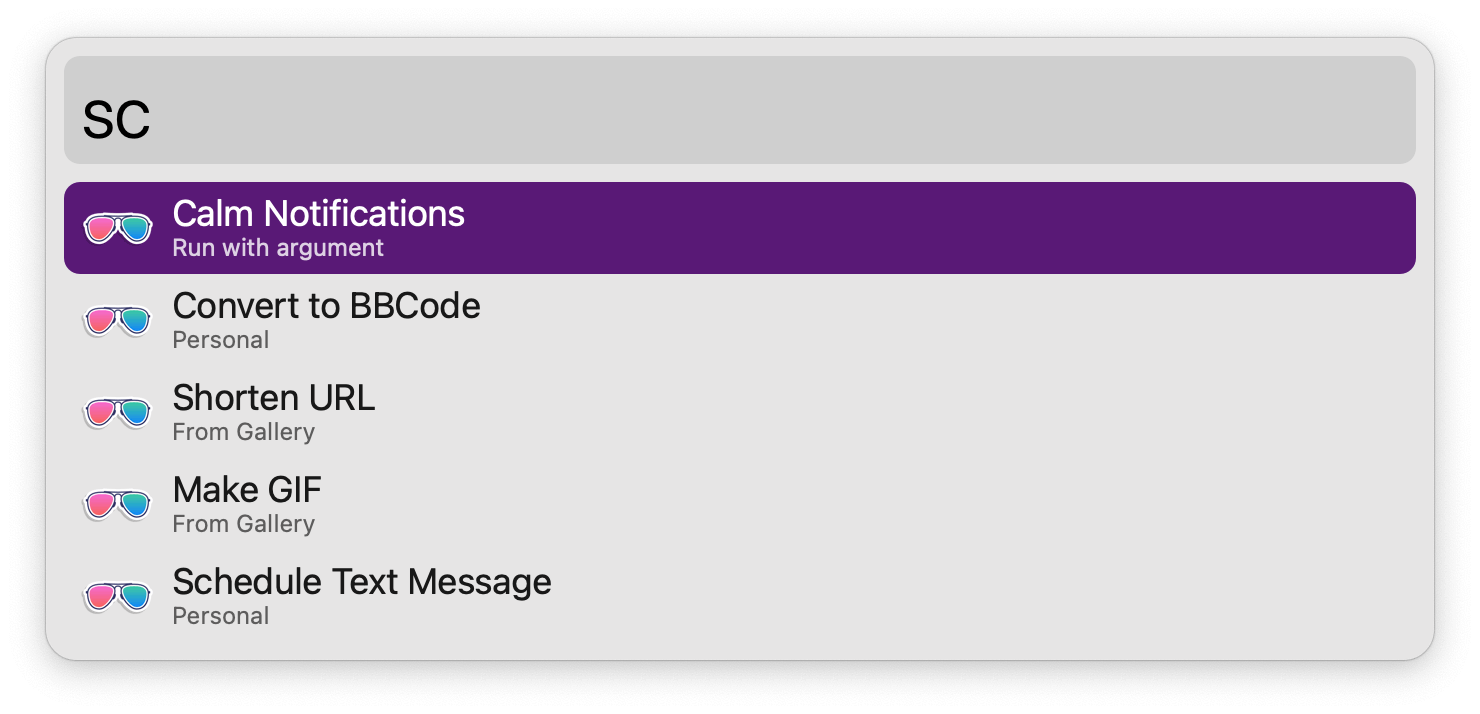
Task: Choose the Convert to BBCode shortcut
Action: pyautogui.click(x=740, y=320)
